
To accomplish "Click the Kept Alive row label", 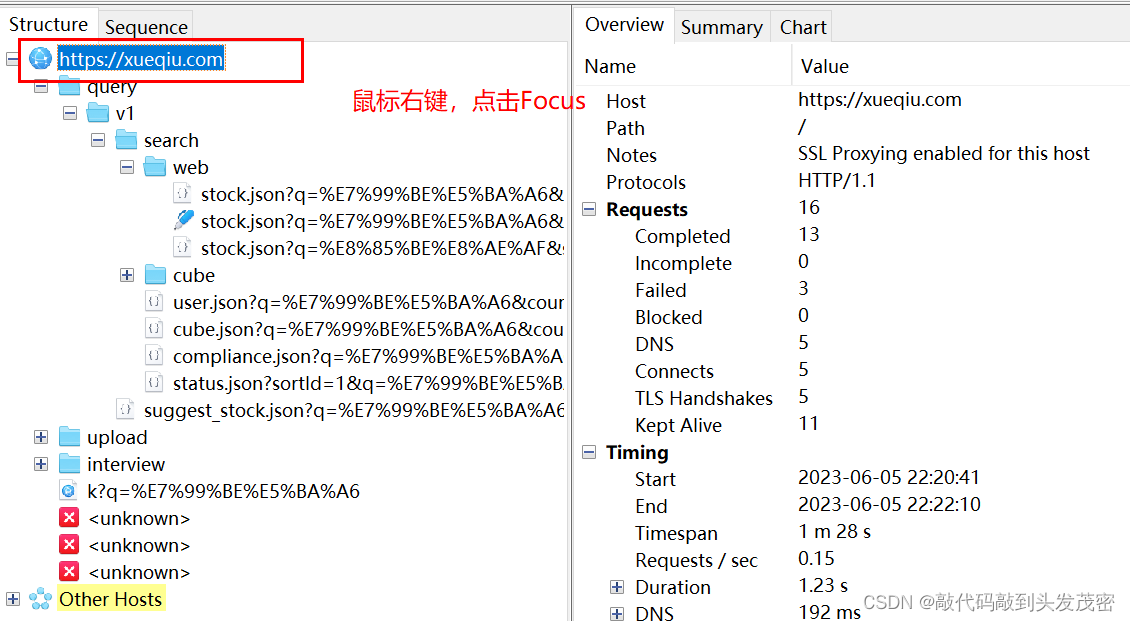I will (x=678, y=425).
